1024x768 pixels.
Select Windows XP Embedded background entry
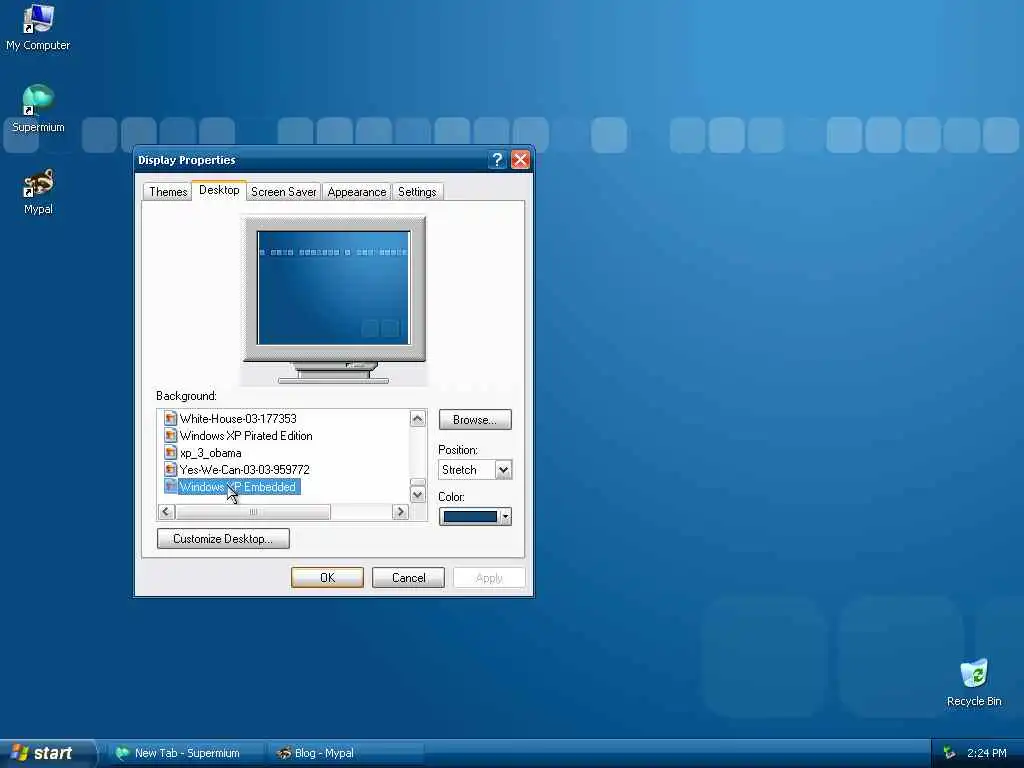click(238, 487)
